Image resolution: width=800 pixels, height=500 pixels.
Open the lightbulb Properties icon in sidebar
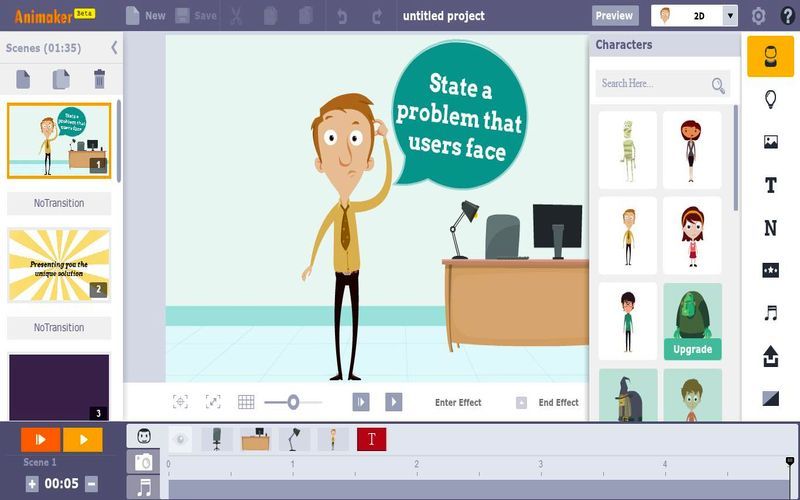point(770,99)
